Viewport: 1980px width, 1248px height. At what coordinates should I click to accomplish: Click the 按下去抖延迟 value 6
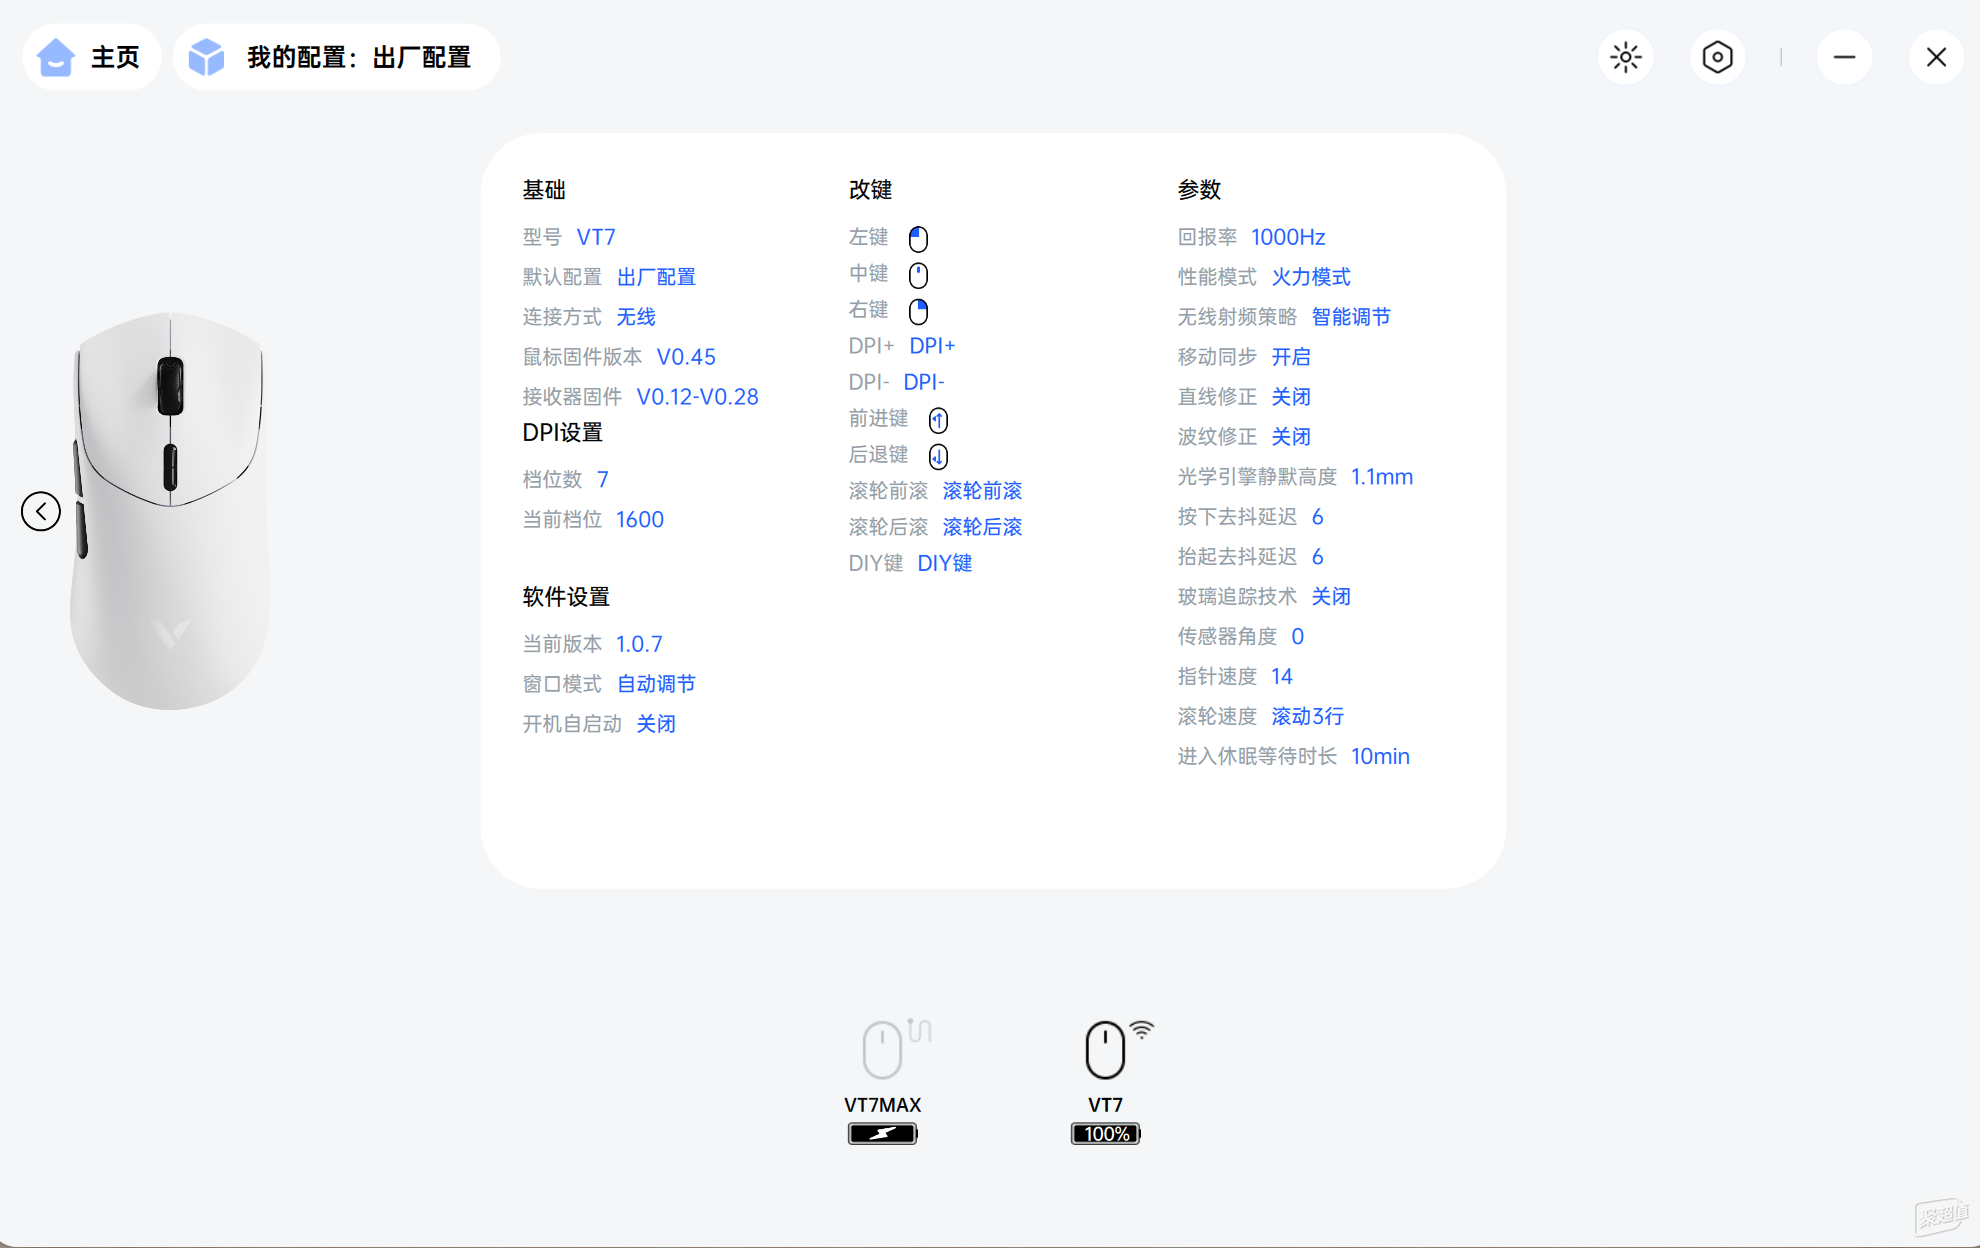(x=1318, y=517)
